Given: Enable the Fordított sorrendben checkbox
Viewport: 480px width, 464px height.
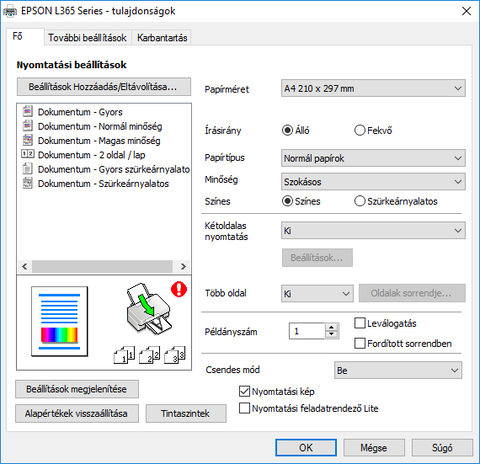Looking at the screenshot, I should click(360, 343).
